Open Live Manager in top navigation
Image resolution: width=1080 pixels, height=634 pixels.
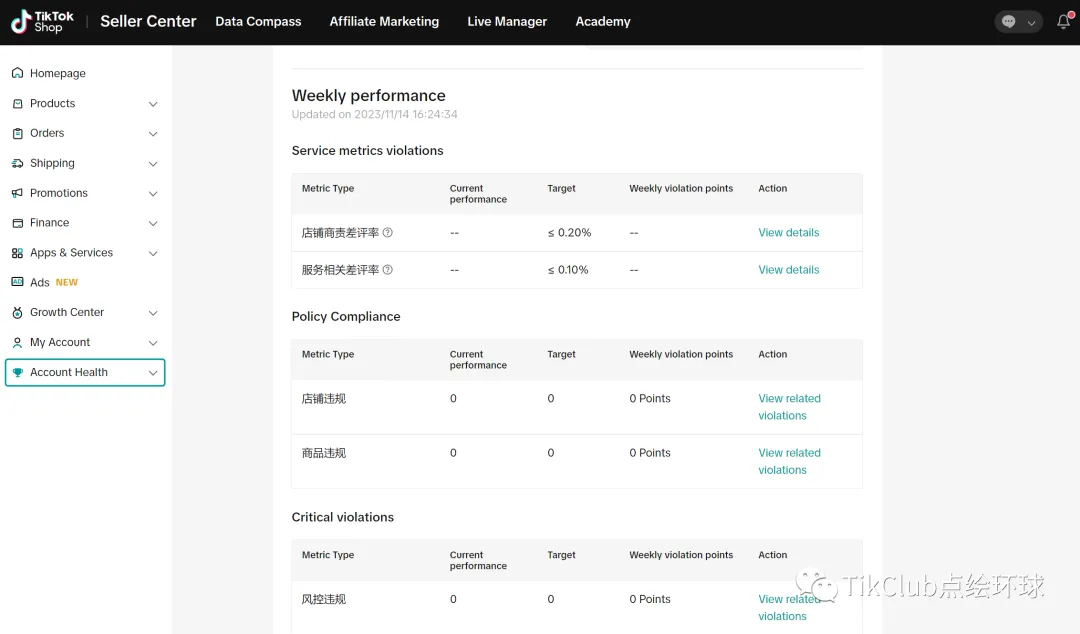click(507, 21)
